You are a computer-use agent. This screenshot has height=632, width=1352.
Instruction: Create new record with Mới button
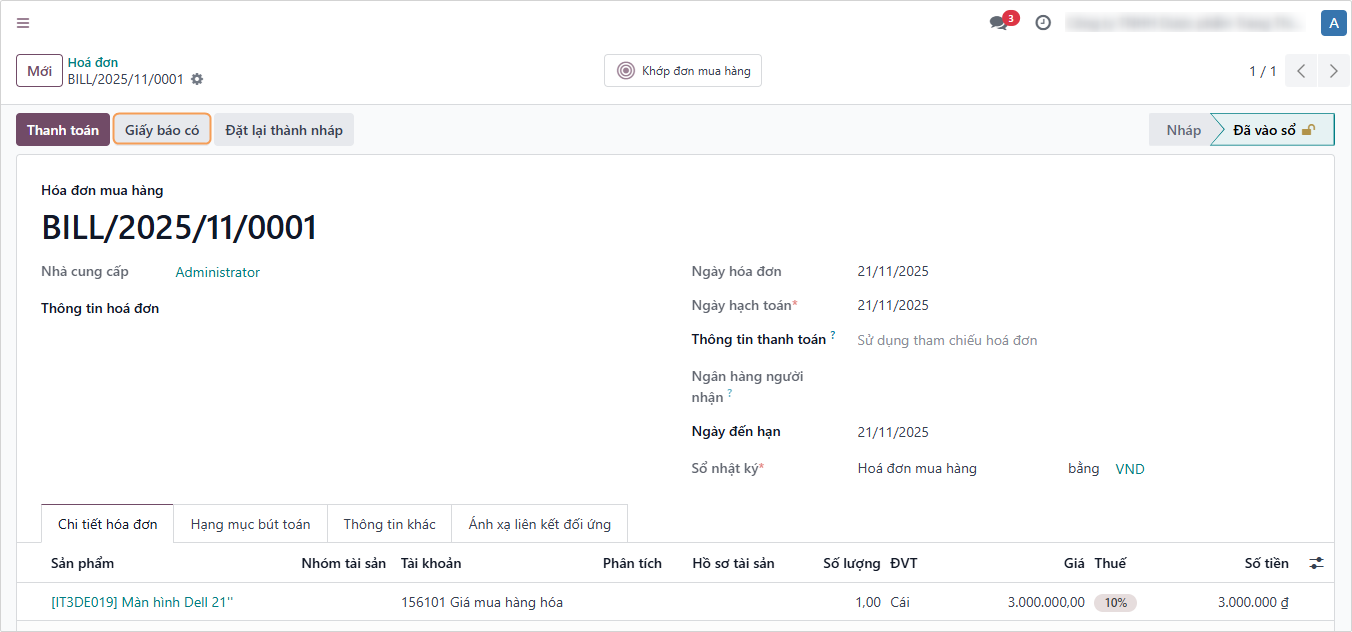[x=40, y=71]
